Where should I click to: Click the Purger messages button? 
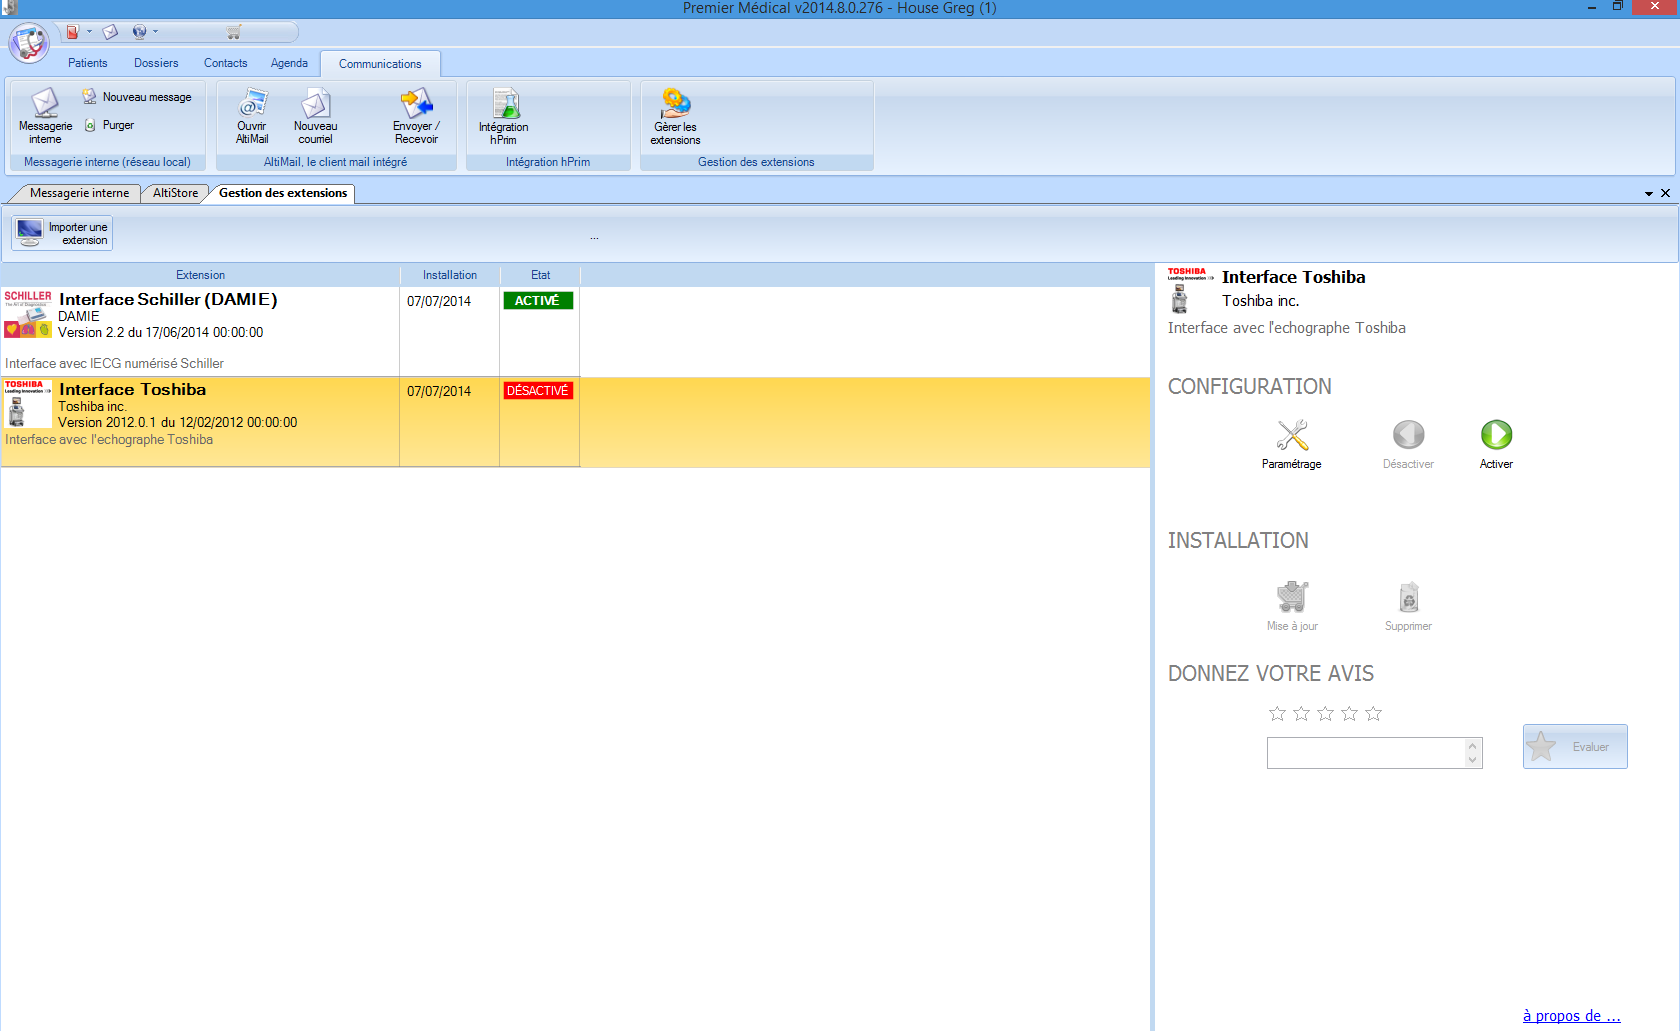pos(109,125)
